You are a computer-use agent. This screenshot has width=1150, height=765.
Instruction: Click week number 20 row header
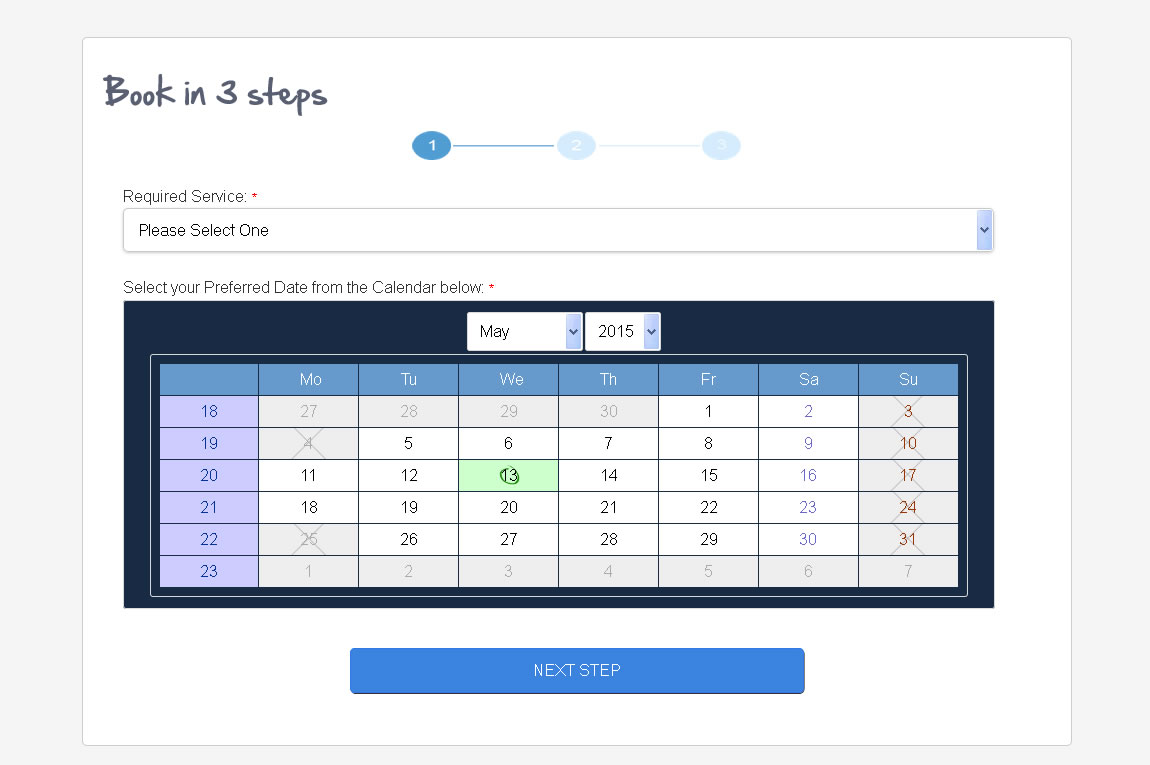tap(209, 476)
